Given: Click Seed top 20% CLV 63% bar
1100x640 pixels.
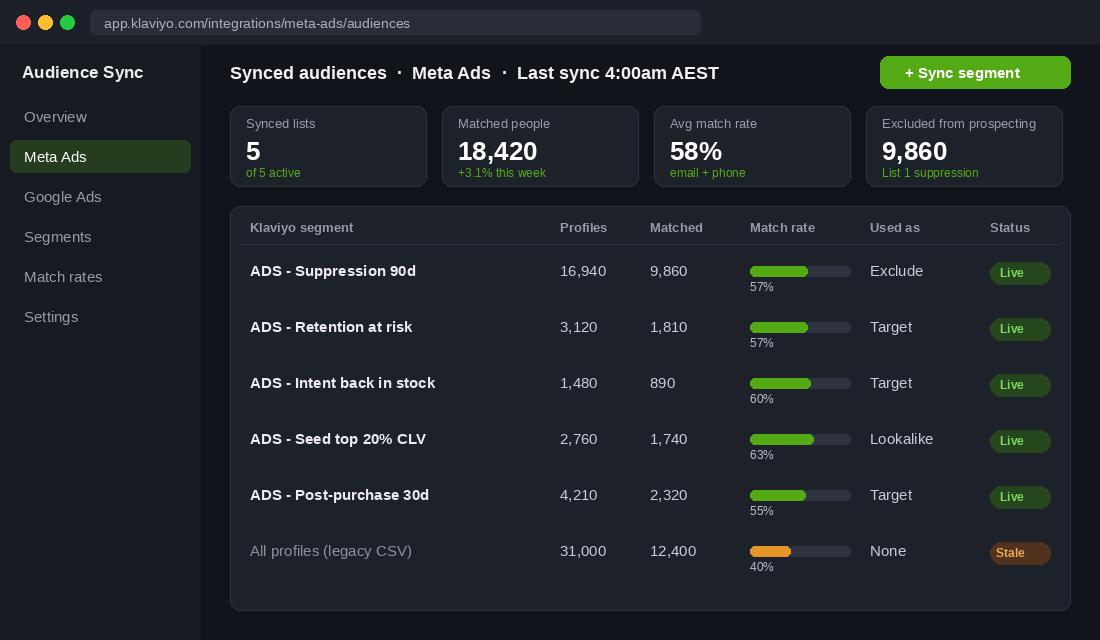Looking at the screenshot, I should pos(800,440).
